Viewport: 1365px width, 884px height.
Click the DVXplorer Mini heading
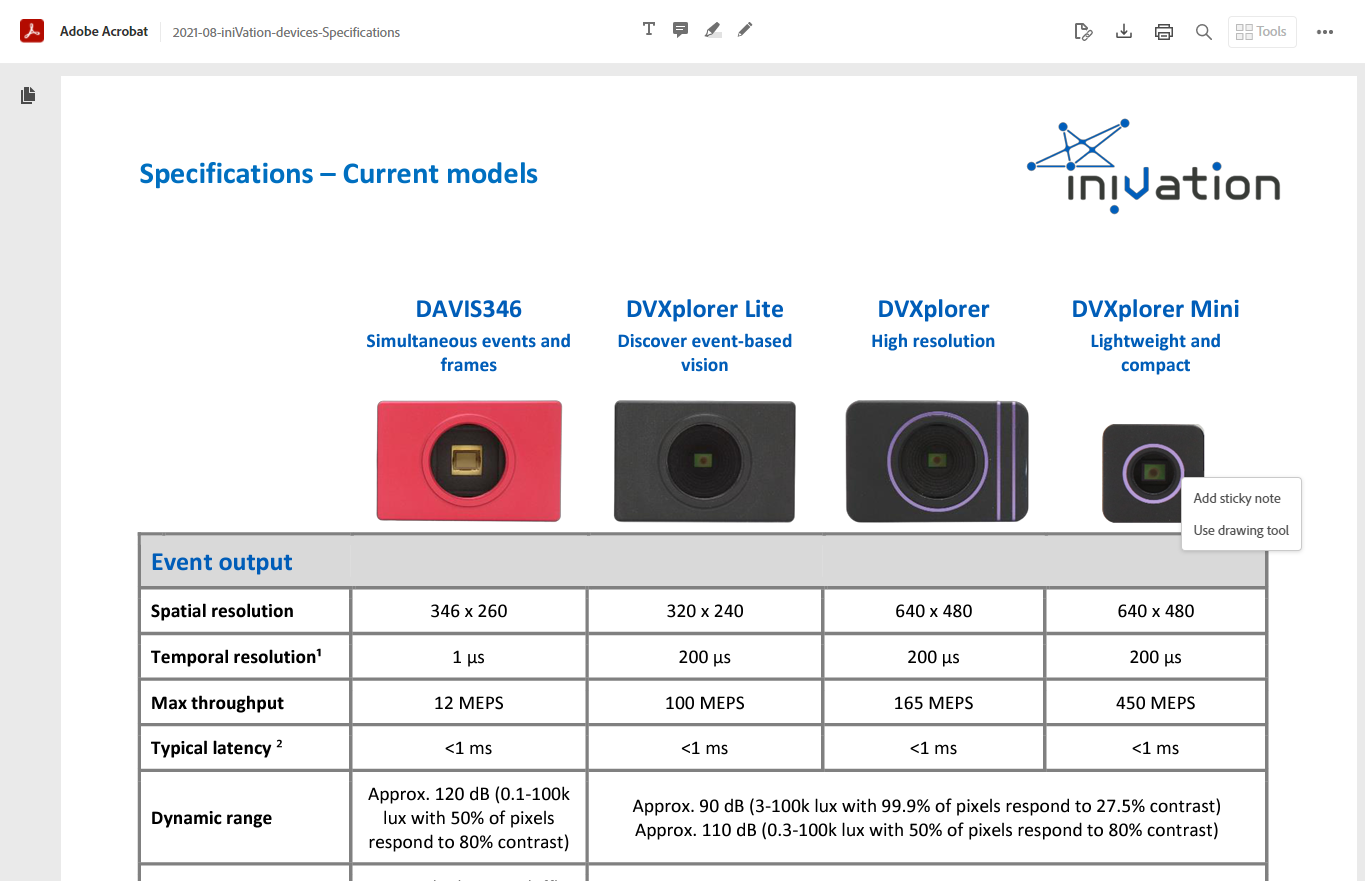coord(1155,309)
